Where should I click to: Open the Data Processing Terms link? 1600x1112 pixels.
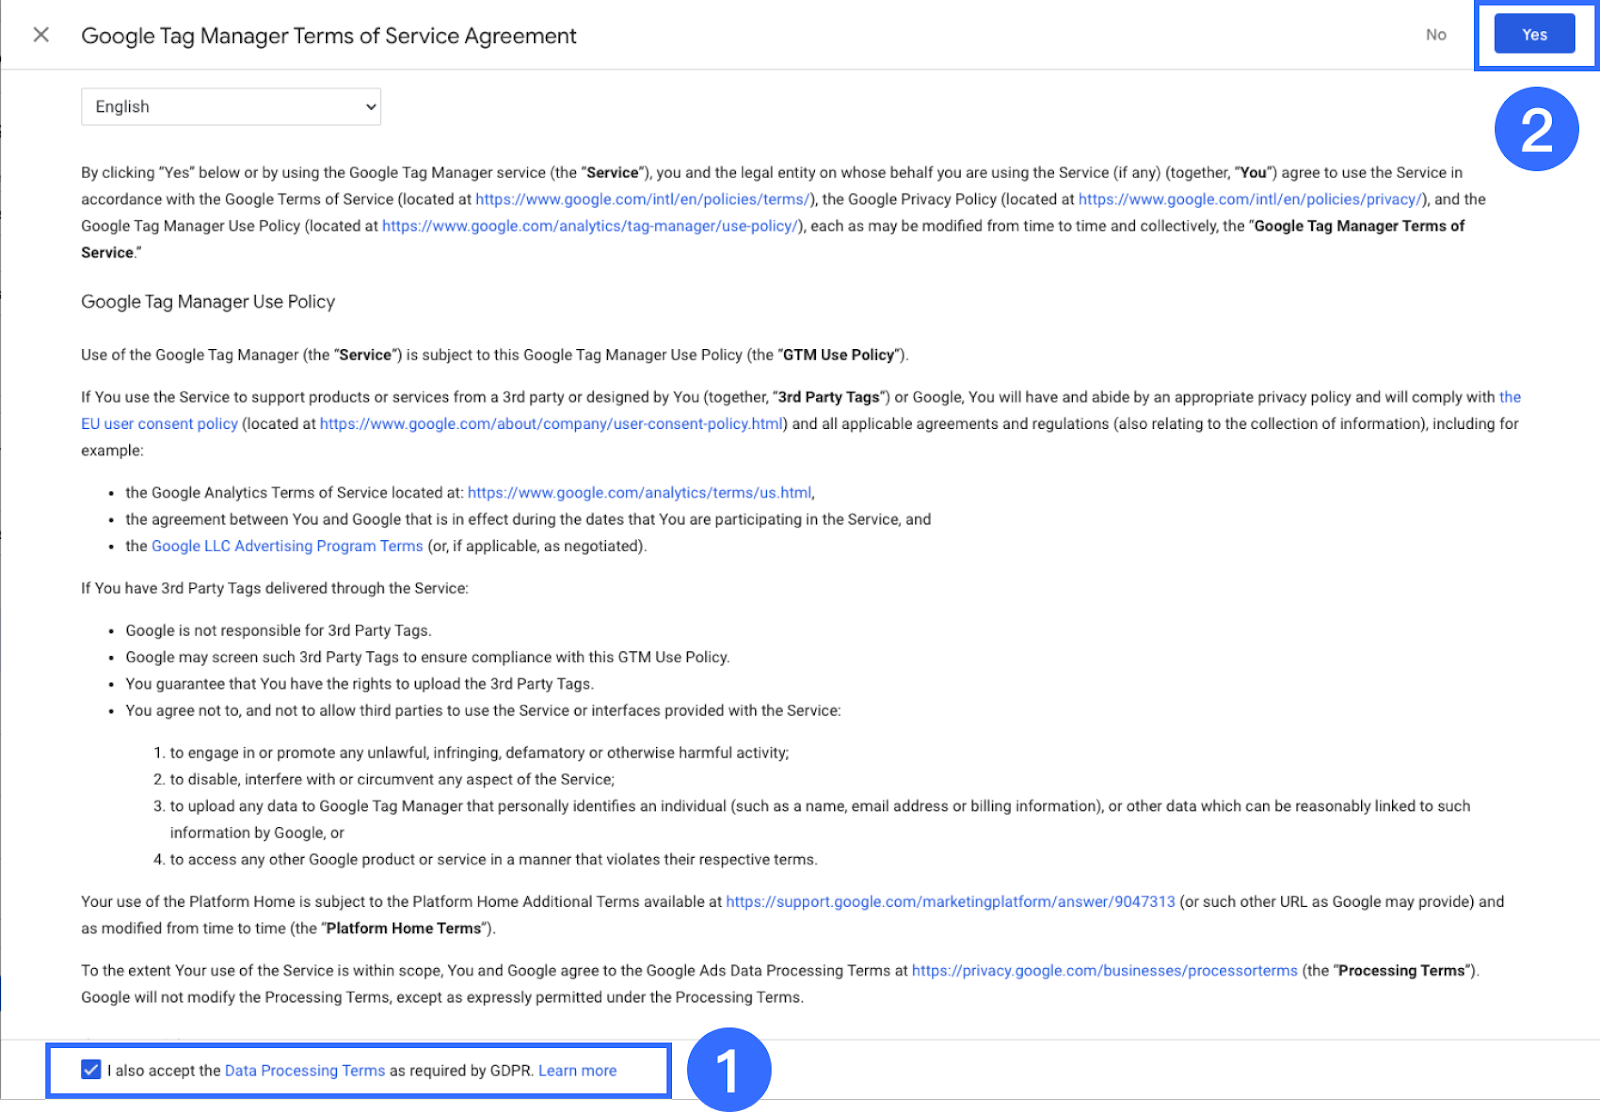coord(305,1070)
